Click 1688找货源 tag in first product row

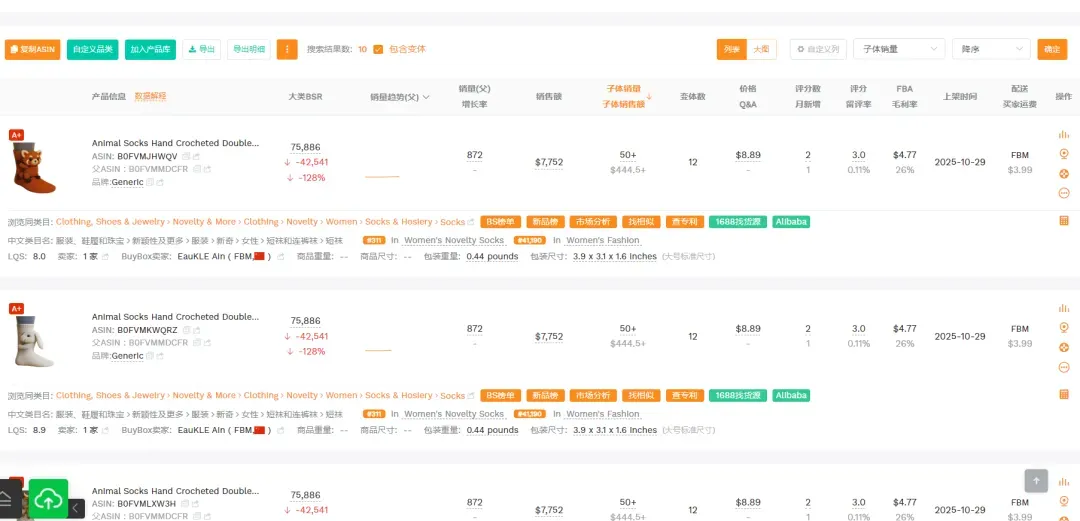tap(738, 222)
